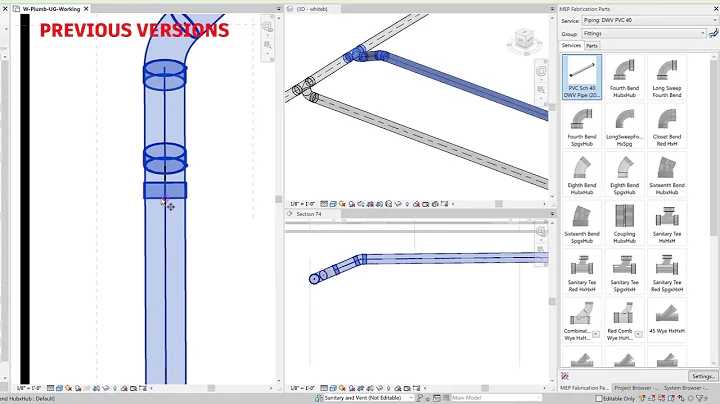Click the 3D view navigation wheel icon

(541, 71)
